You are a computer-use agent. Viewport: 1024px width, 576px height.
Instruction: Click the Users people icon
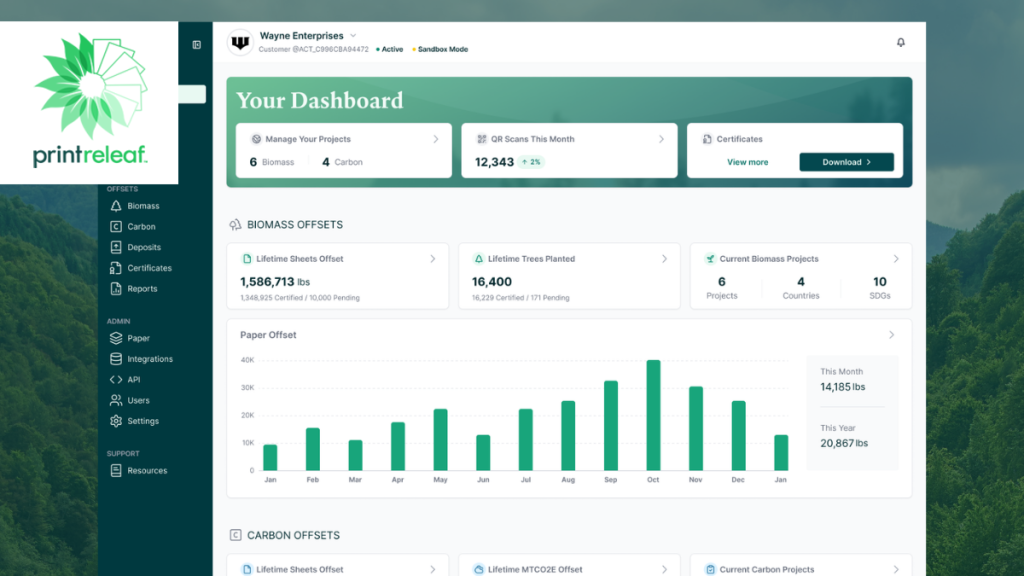[116, 400]
